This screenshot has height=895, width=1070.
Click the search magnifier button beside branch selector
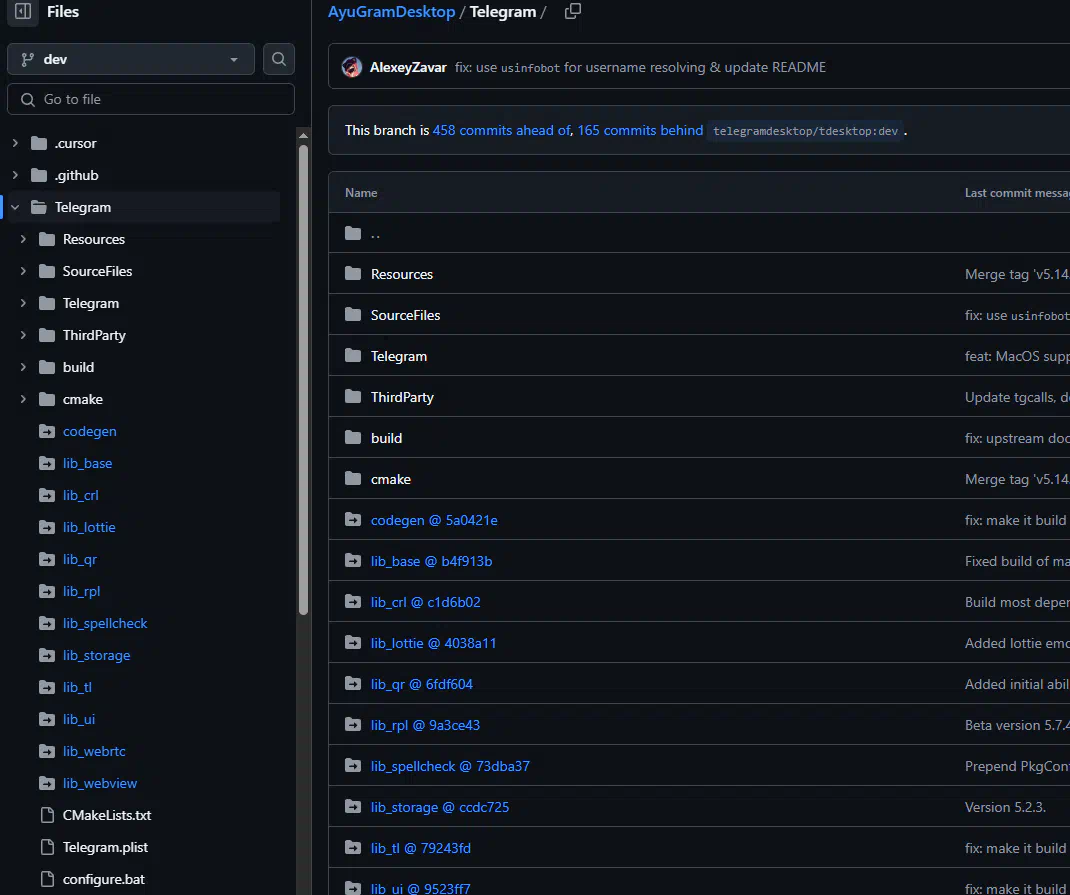(278, 59)
